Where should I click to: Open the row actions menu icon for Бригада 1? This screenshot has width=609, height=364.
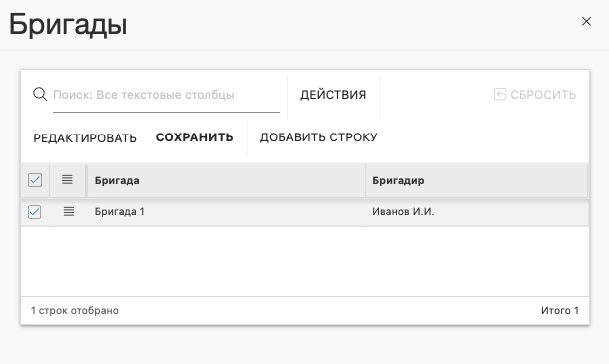pos(69,212)
